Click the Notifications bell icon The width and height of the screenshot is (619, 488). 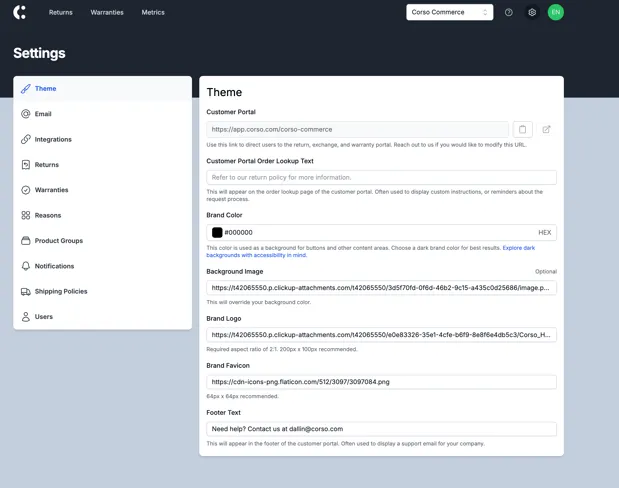pyautogui.click(x=26, y=266)
